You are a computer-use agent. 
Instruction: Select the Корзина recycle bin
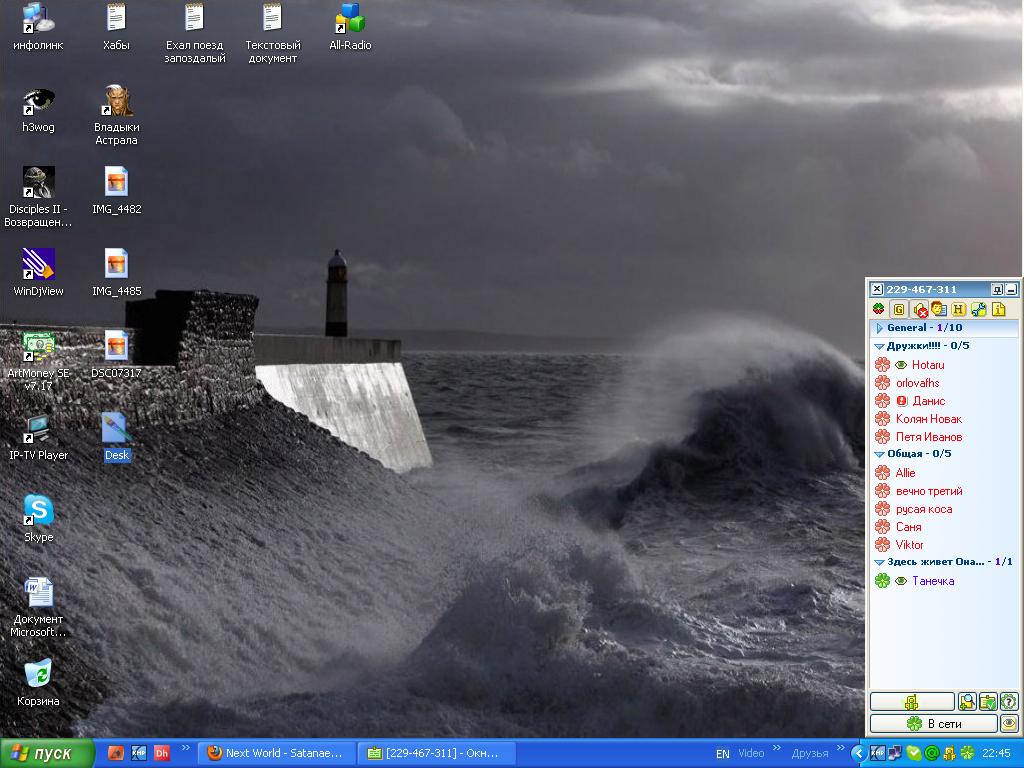[38, 683]
